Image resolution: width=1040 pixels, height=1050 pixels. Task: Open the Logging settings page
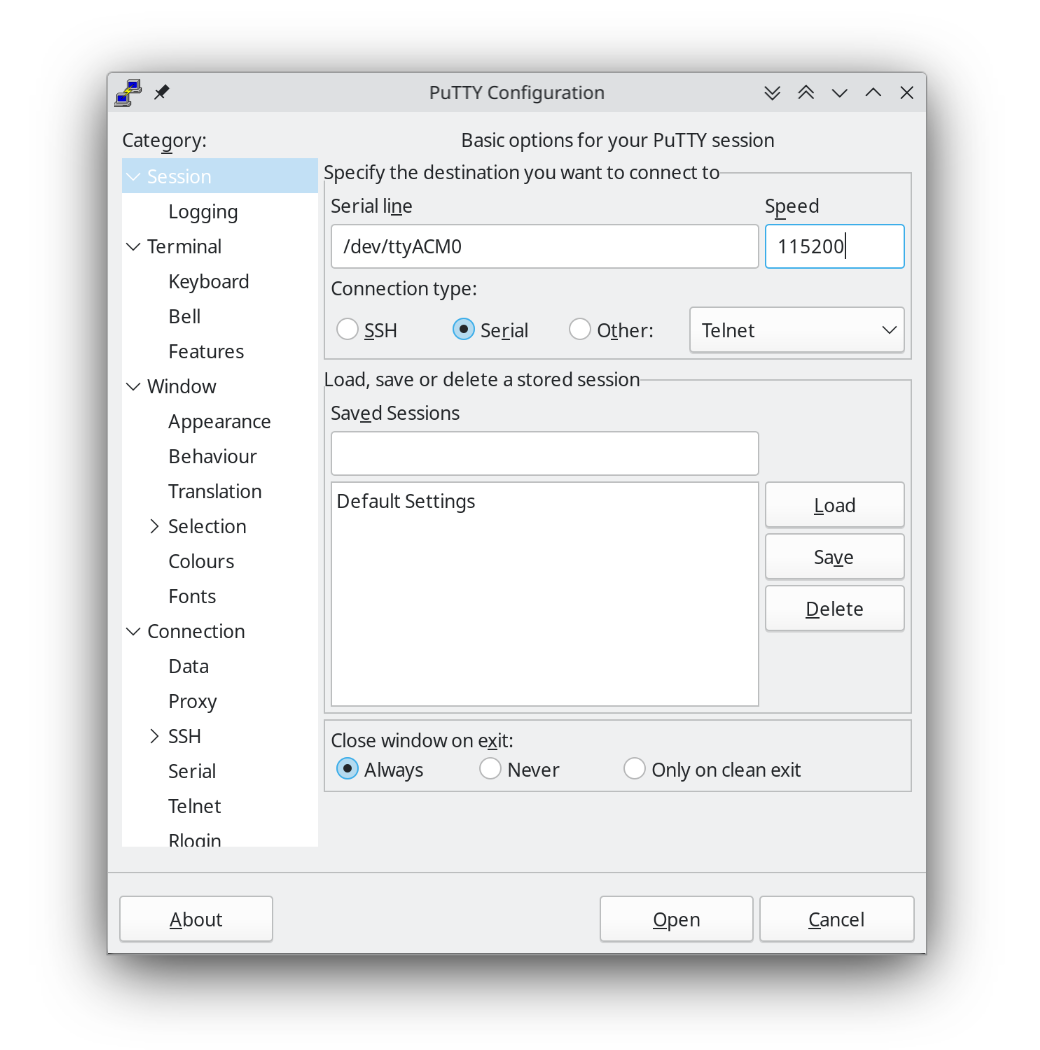pos(203,211)
